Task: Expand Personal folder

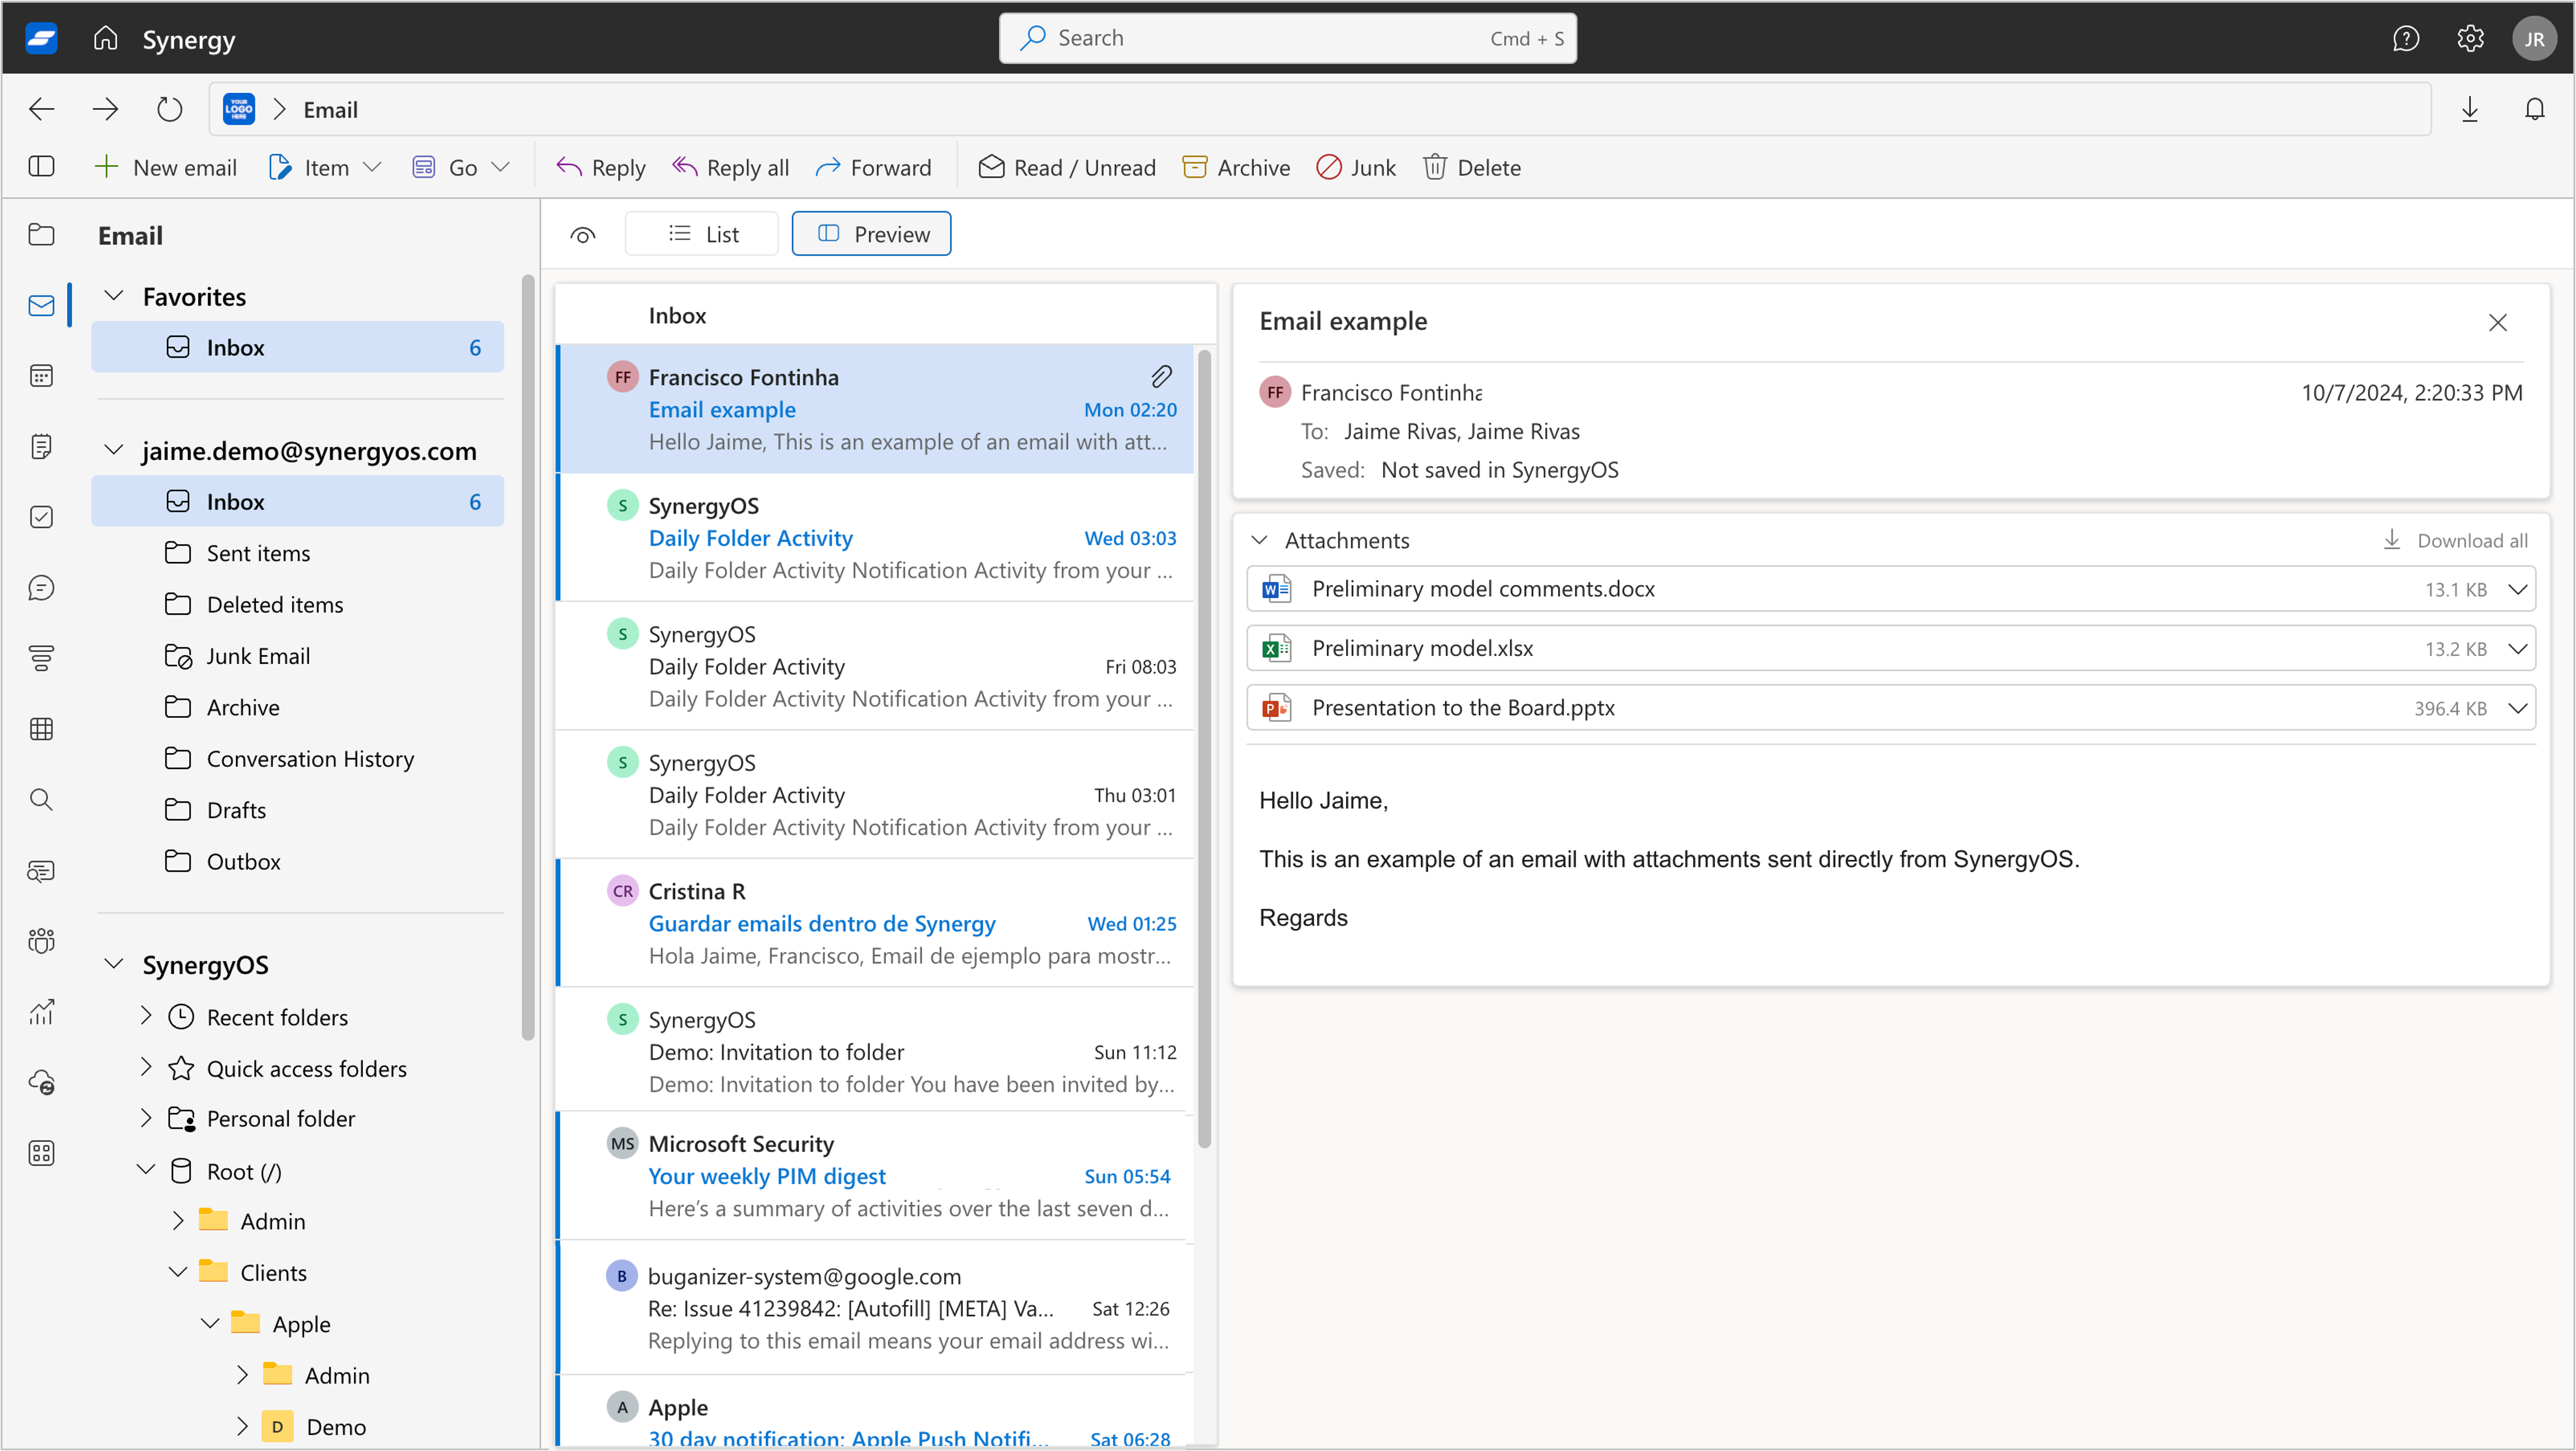Action: (146, 1118)
